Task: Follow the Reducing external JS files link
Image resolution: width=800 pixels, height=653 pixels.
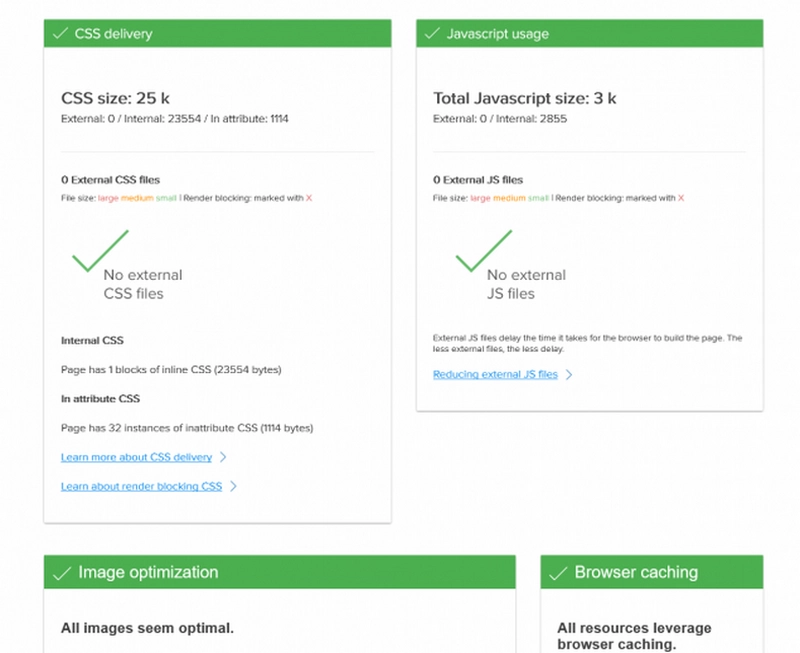Action: [495, 375]
